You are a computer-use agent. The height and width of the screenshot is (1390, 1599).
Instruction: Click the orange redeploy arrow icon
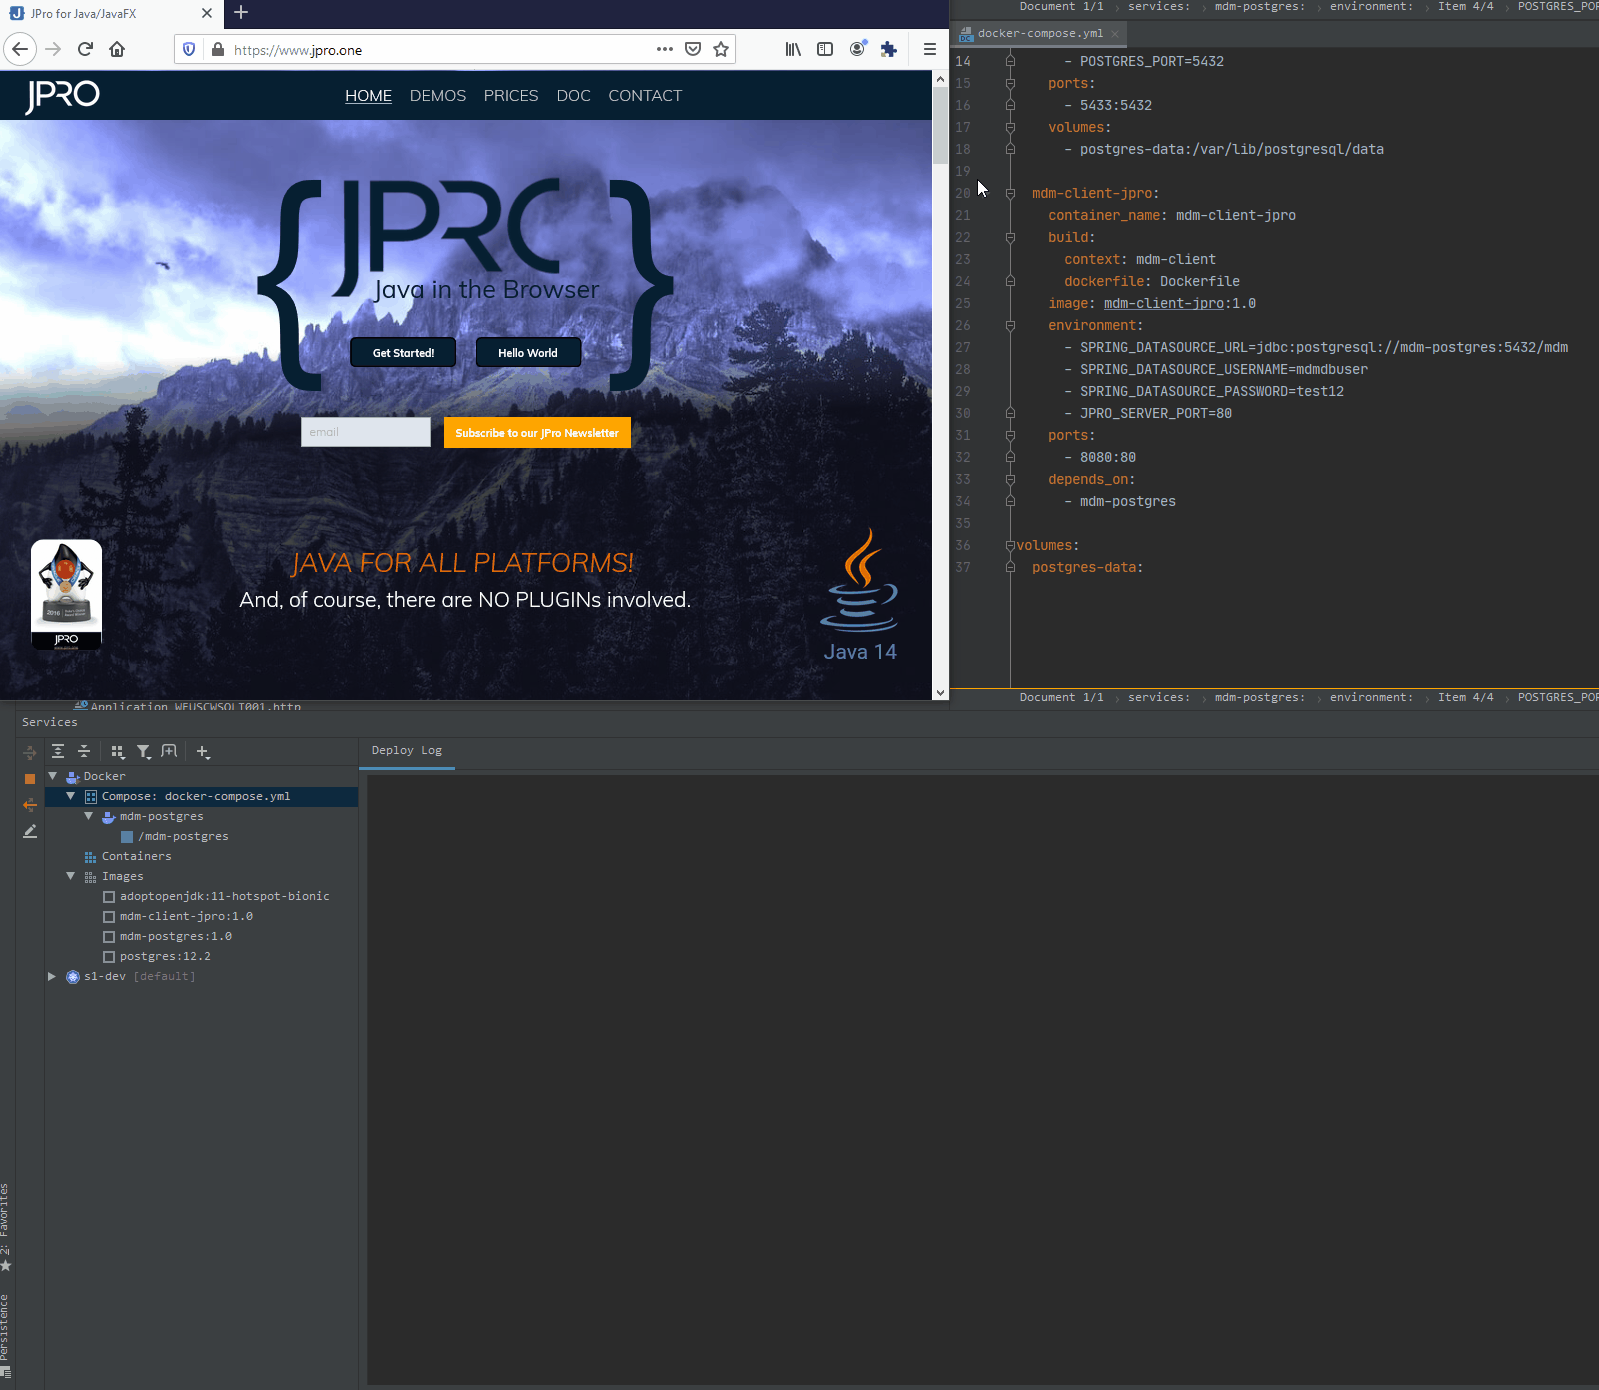point(30,804)
